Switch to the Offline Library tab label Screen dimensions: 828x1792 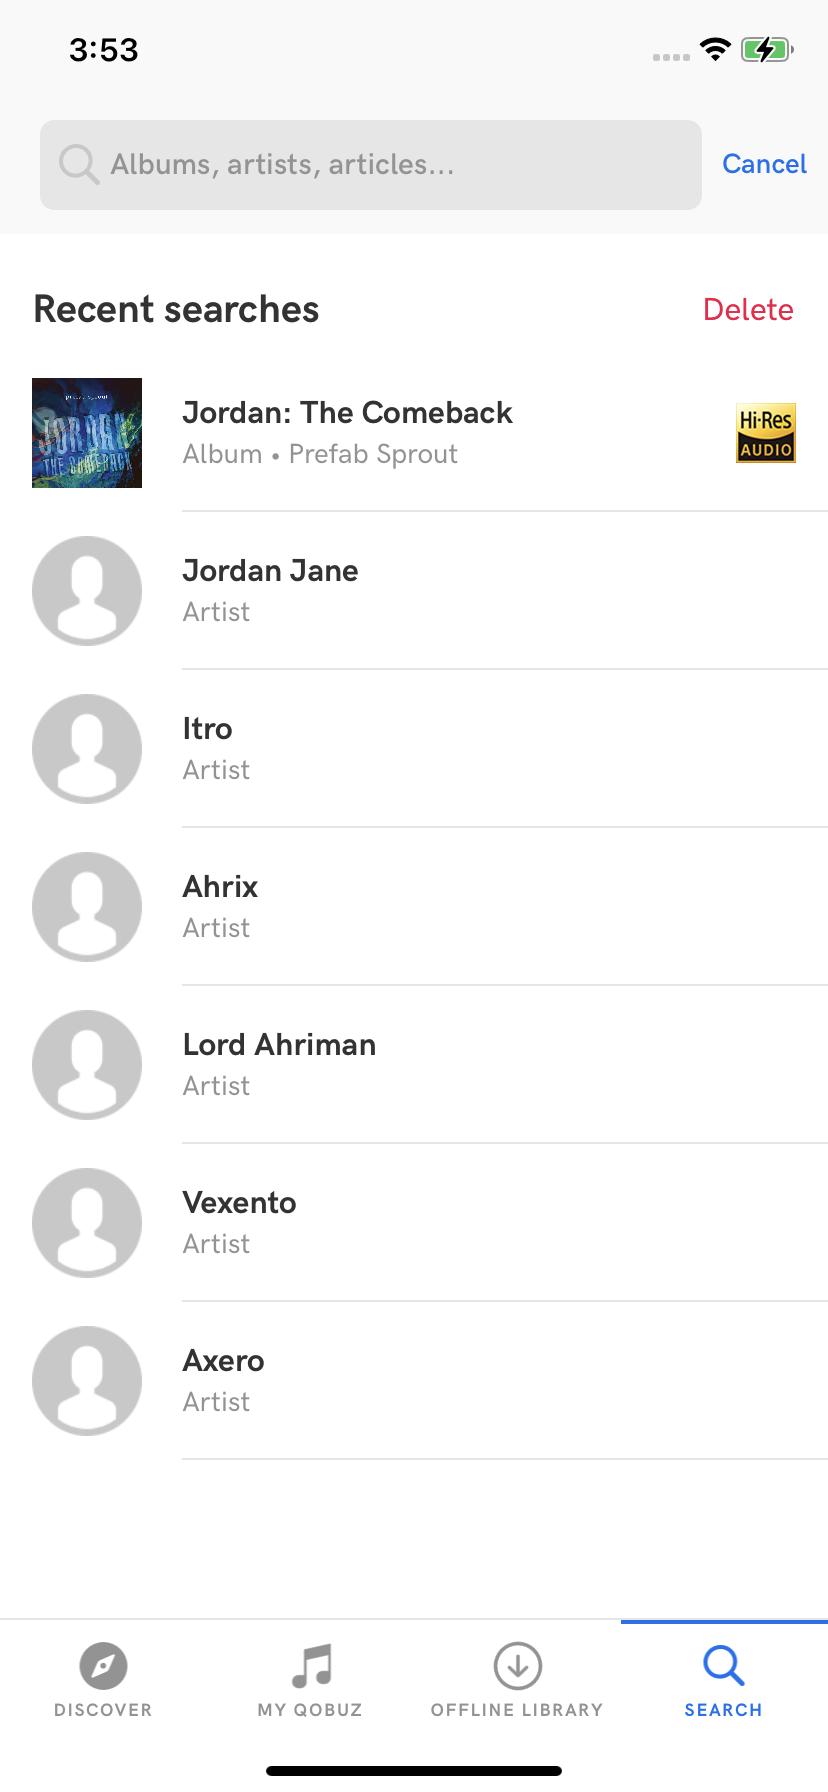517,1710
